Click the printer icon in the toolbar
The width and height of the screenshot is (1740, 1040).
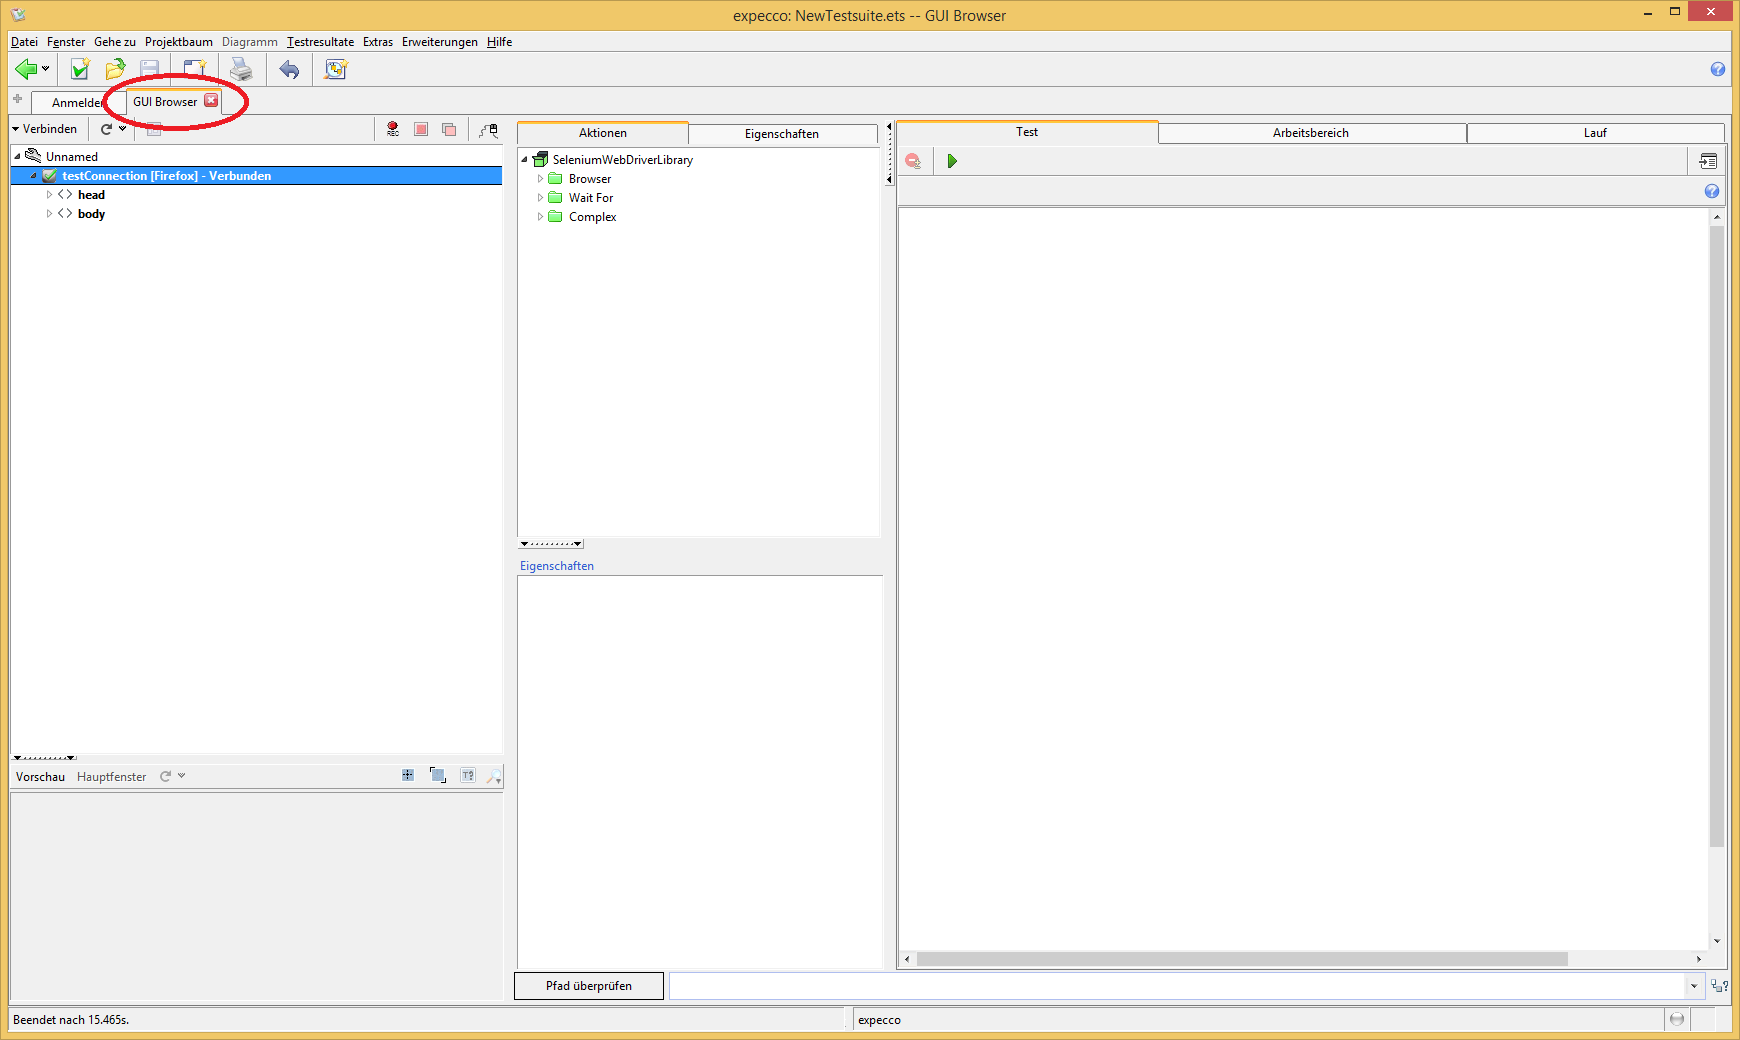click(x=241, y=69)
